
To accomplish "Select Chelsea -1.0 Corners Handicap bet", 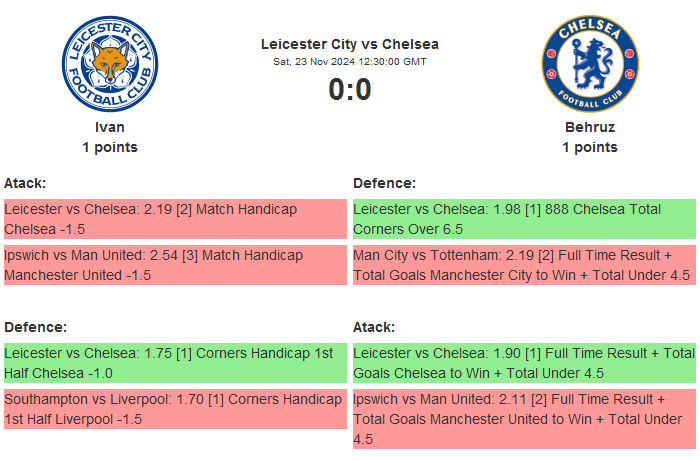I will tap(174, 363).
